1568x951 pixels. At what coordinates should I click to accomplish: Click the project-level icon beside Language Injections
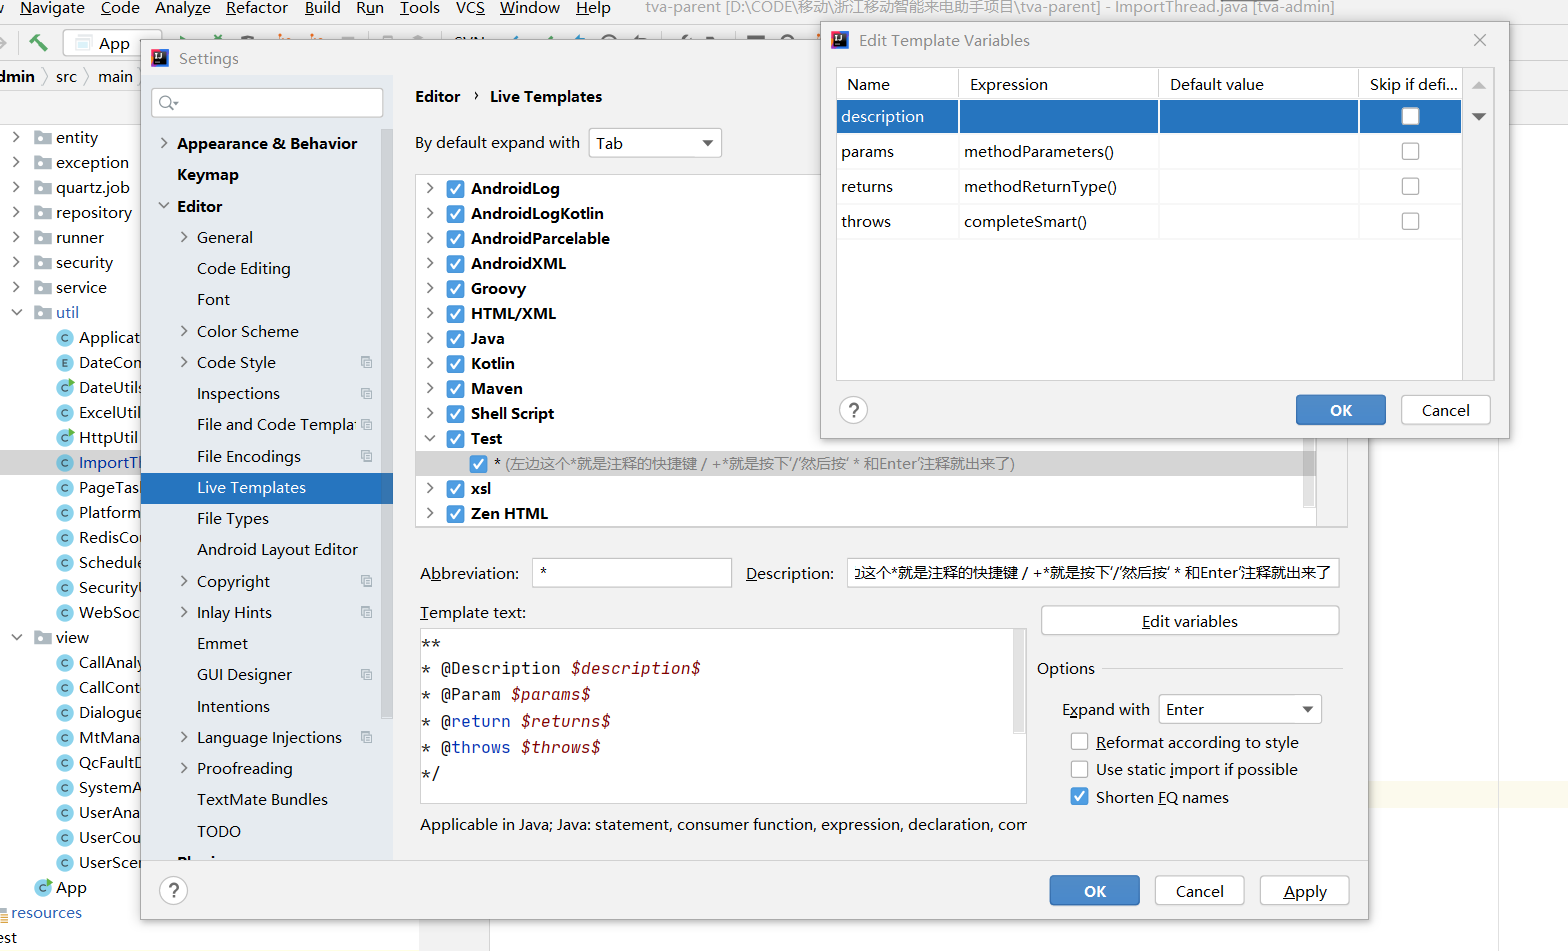point(366,737)
